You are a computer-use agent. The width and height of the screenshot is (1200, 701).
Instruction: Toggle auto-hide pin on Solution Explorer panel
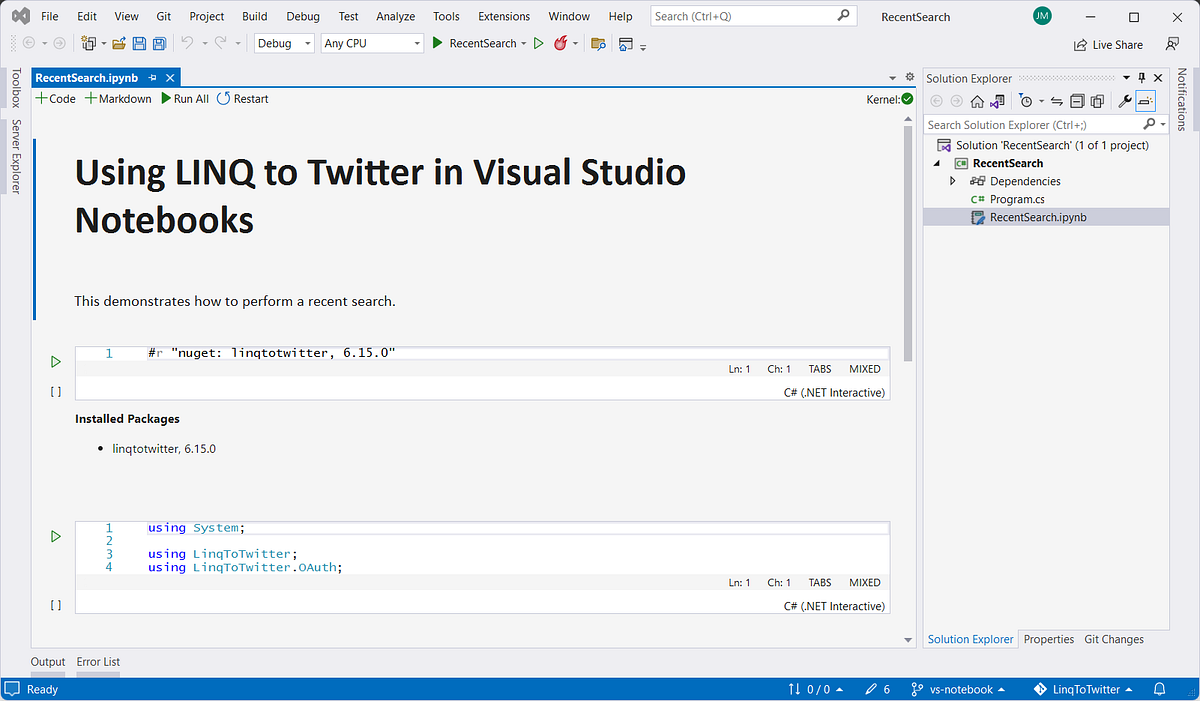click(x=1142, y=78)
